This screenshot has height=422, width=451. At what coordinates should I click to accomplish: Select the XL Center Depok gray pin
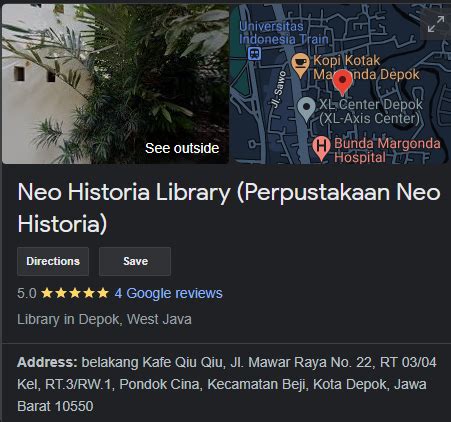pos(306,109)
